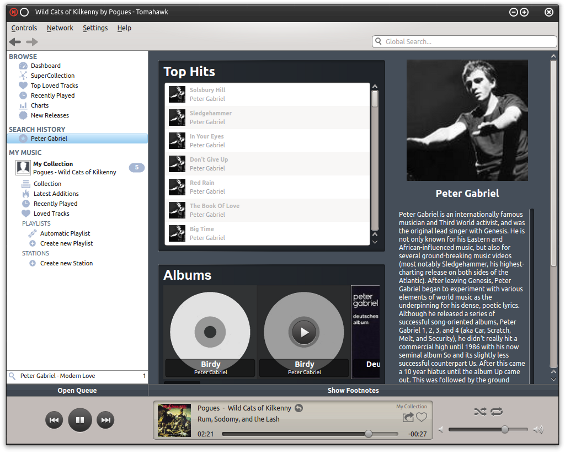565x453 pixels.
Task: Open the Charts bar icon
Action: click(x=23, y=106)
